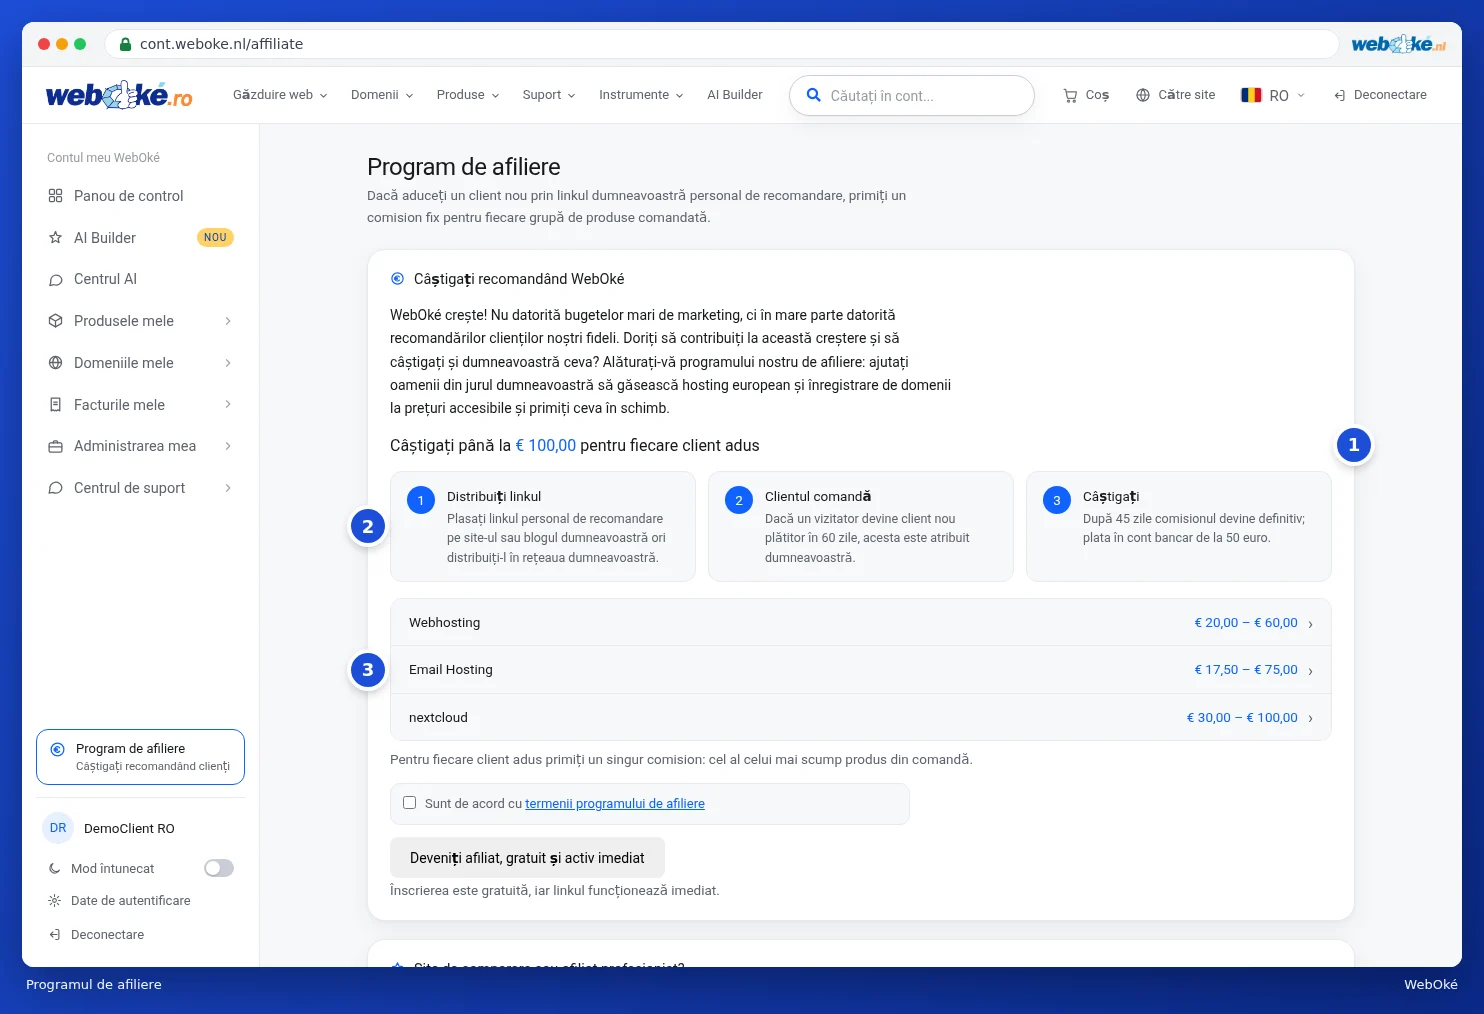Click the globe icon for Către site

coord(1143,95)
